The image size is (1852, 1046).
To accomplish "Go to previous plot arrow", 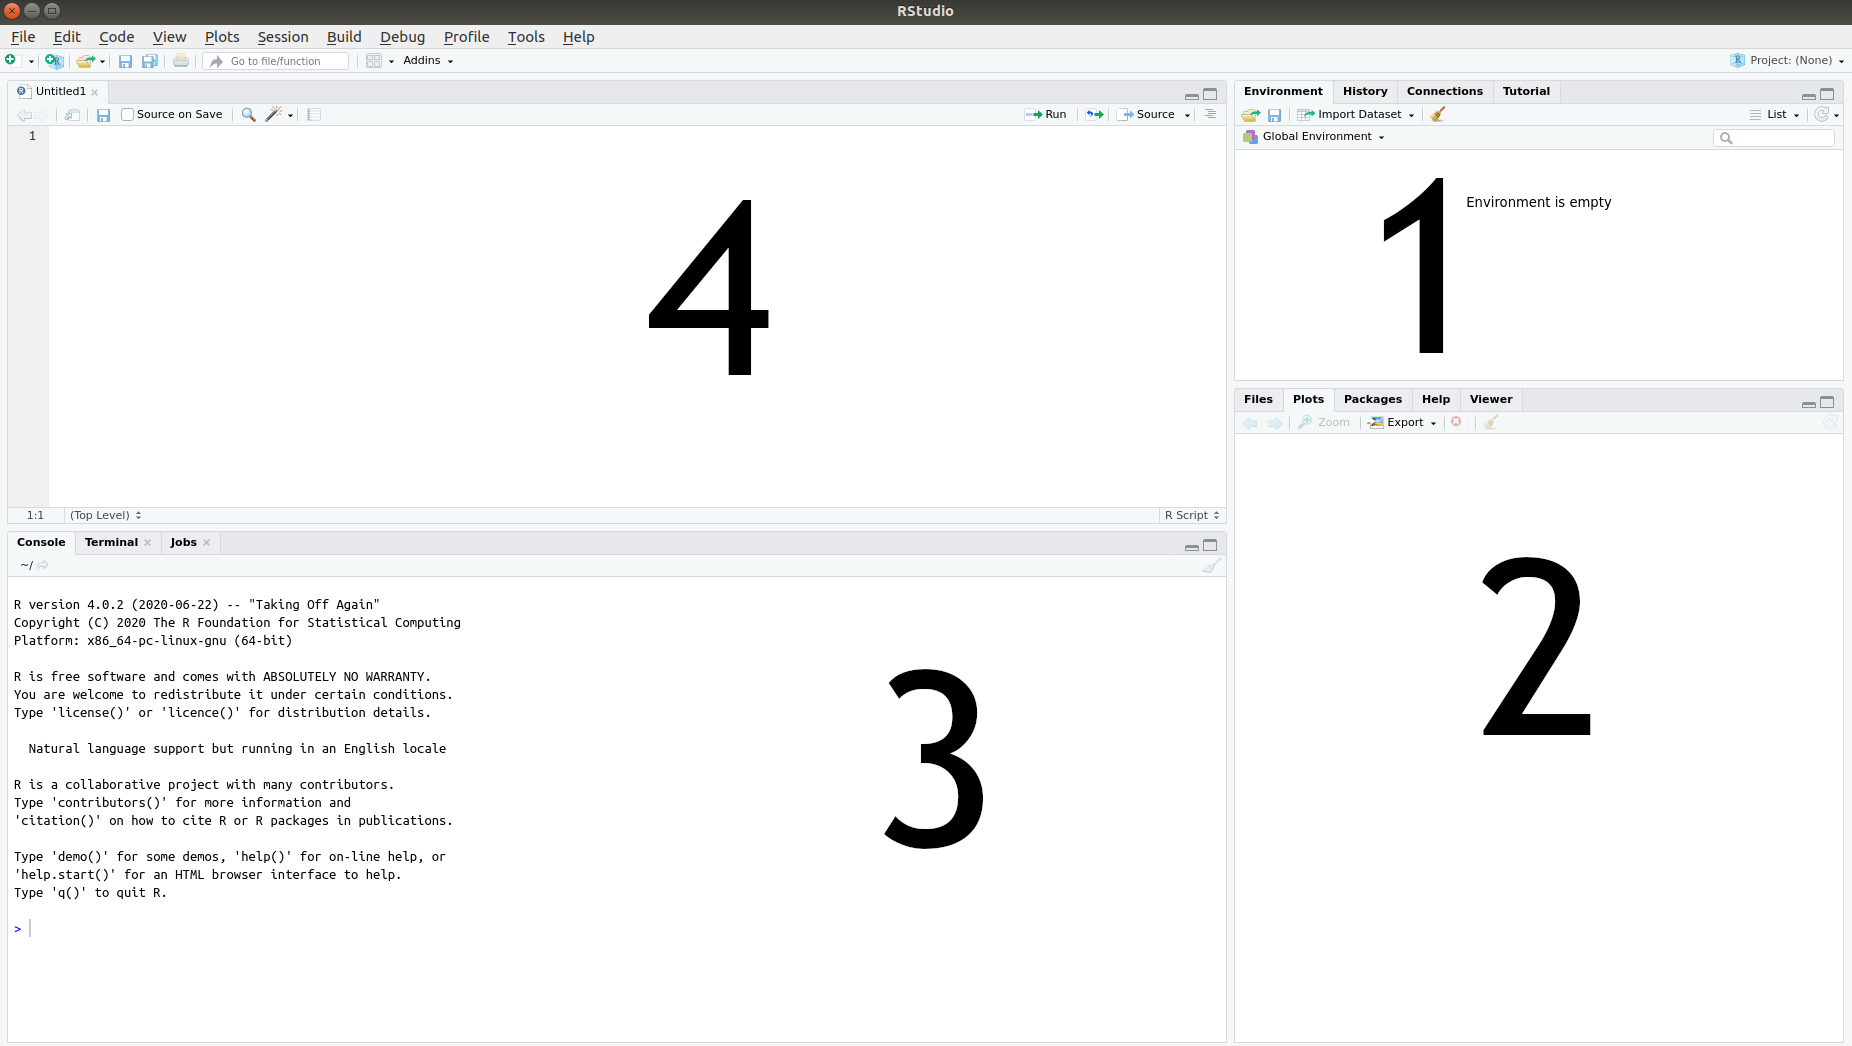I will point(1250,423).
